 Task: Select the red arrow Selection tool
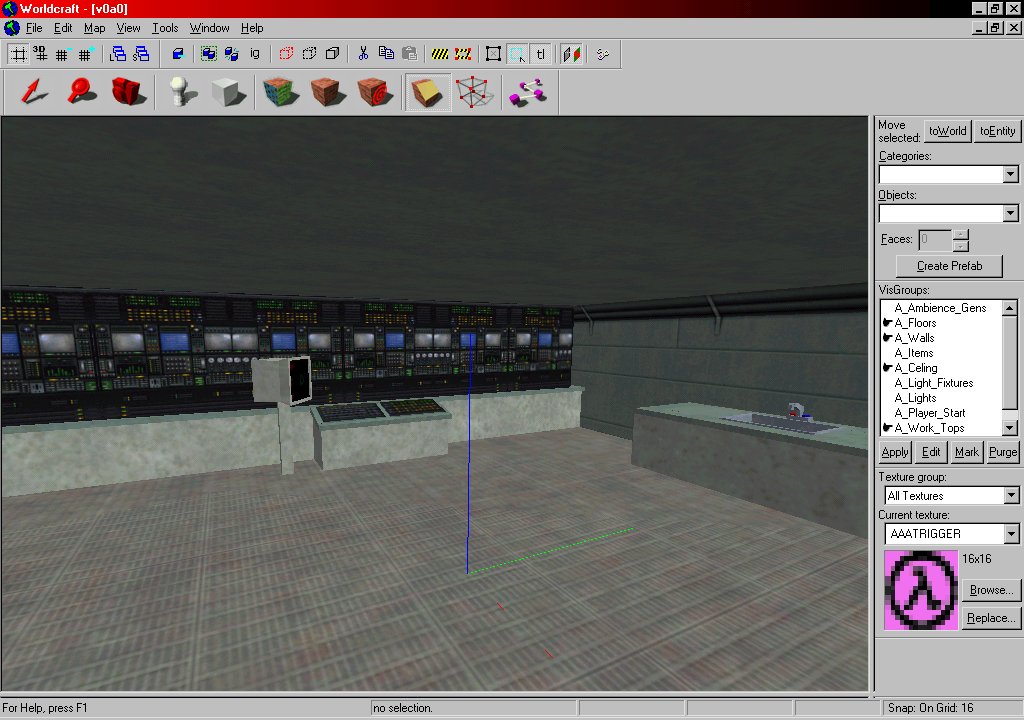click(x=33, y=92)
